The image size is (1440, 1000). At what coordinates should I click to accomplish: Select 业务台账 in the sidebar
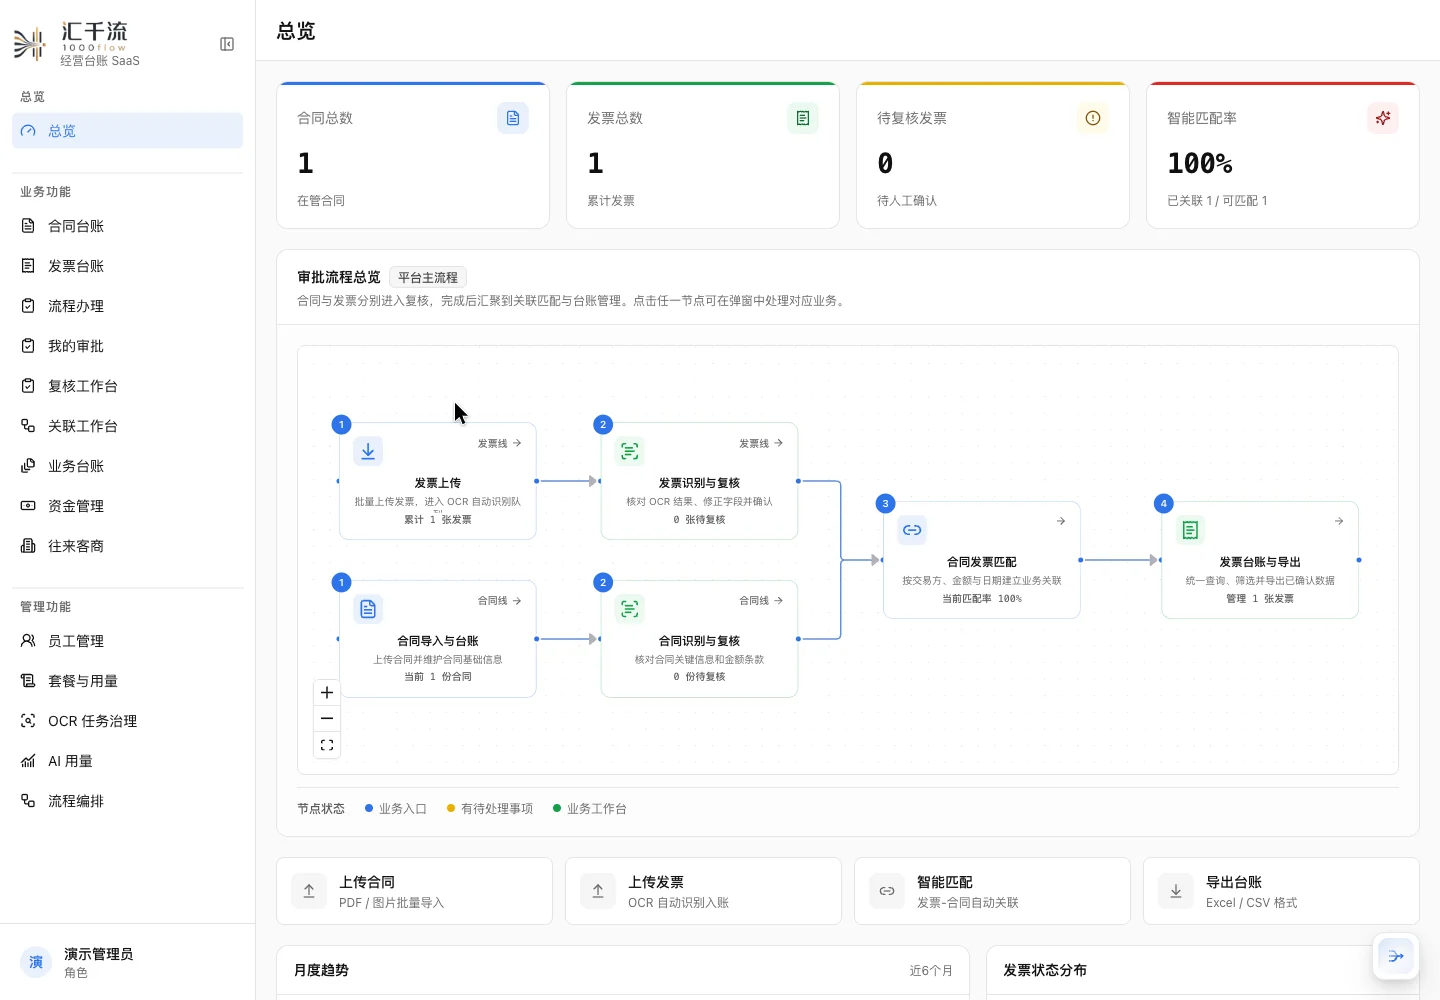pos(127,466)
